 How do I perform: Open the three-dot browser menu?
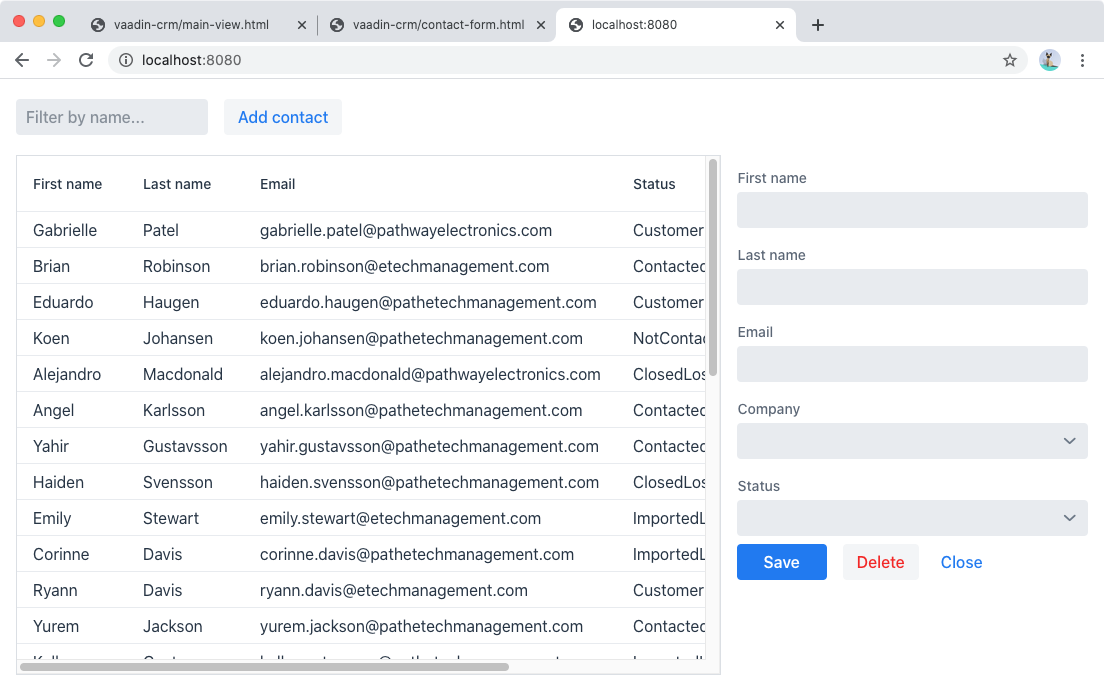click(1083, 60)
